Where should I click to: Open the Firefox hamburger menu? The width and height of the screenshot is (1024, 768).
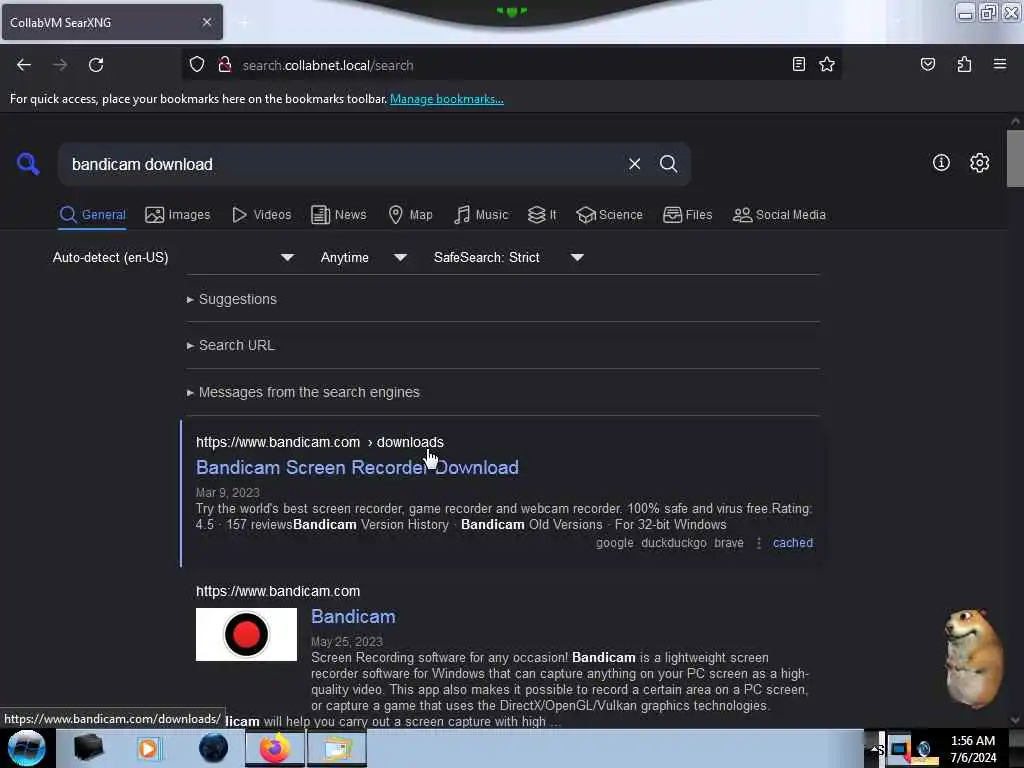pyautogui.click(x=999, y=64)
